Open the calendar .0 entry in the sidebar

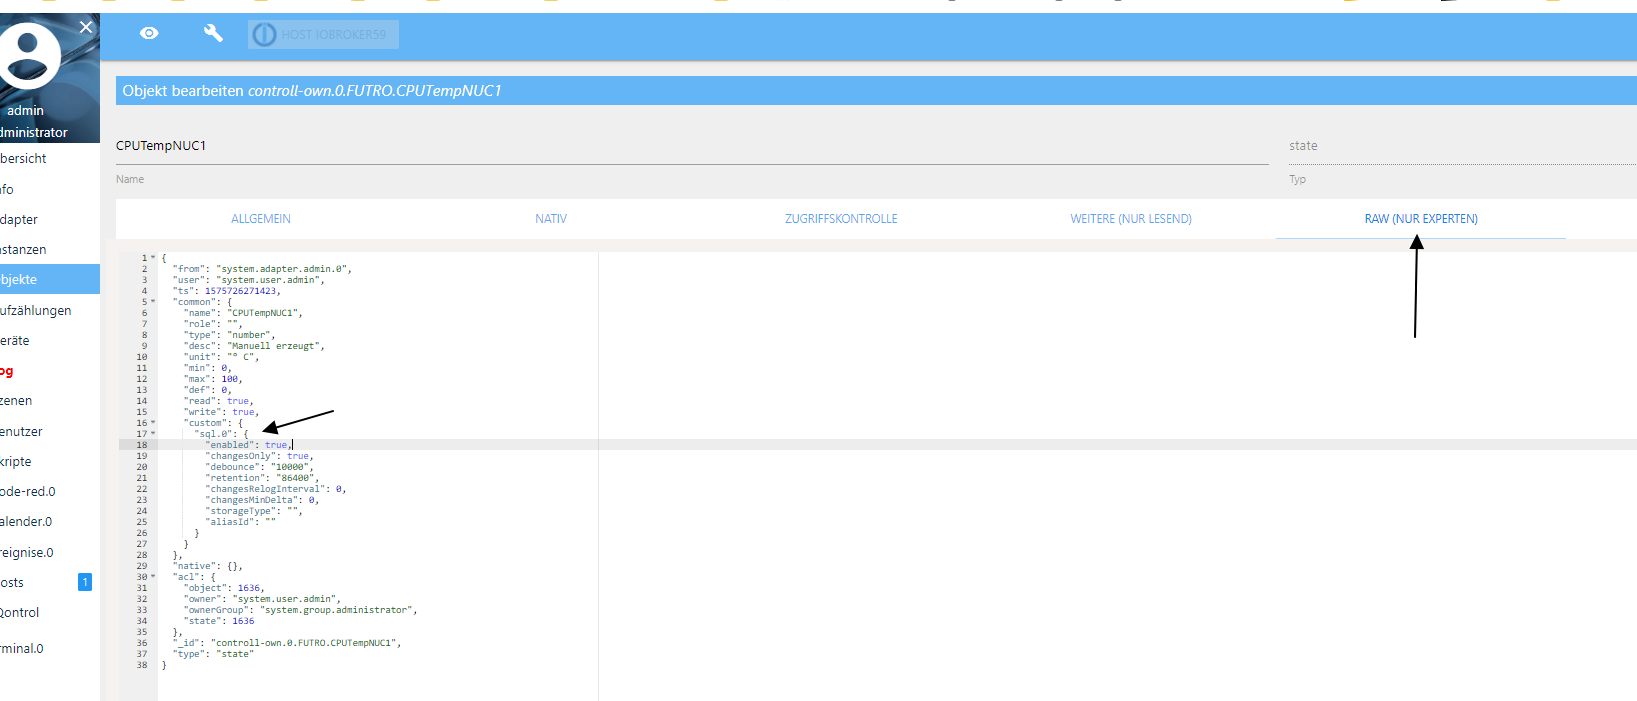pyautogui.click(x=50, y=522)
